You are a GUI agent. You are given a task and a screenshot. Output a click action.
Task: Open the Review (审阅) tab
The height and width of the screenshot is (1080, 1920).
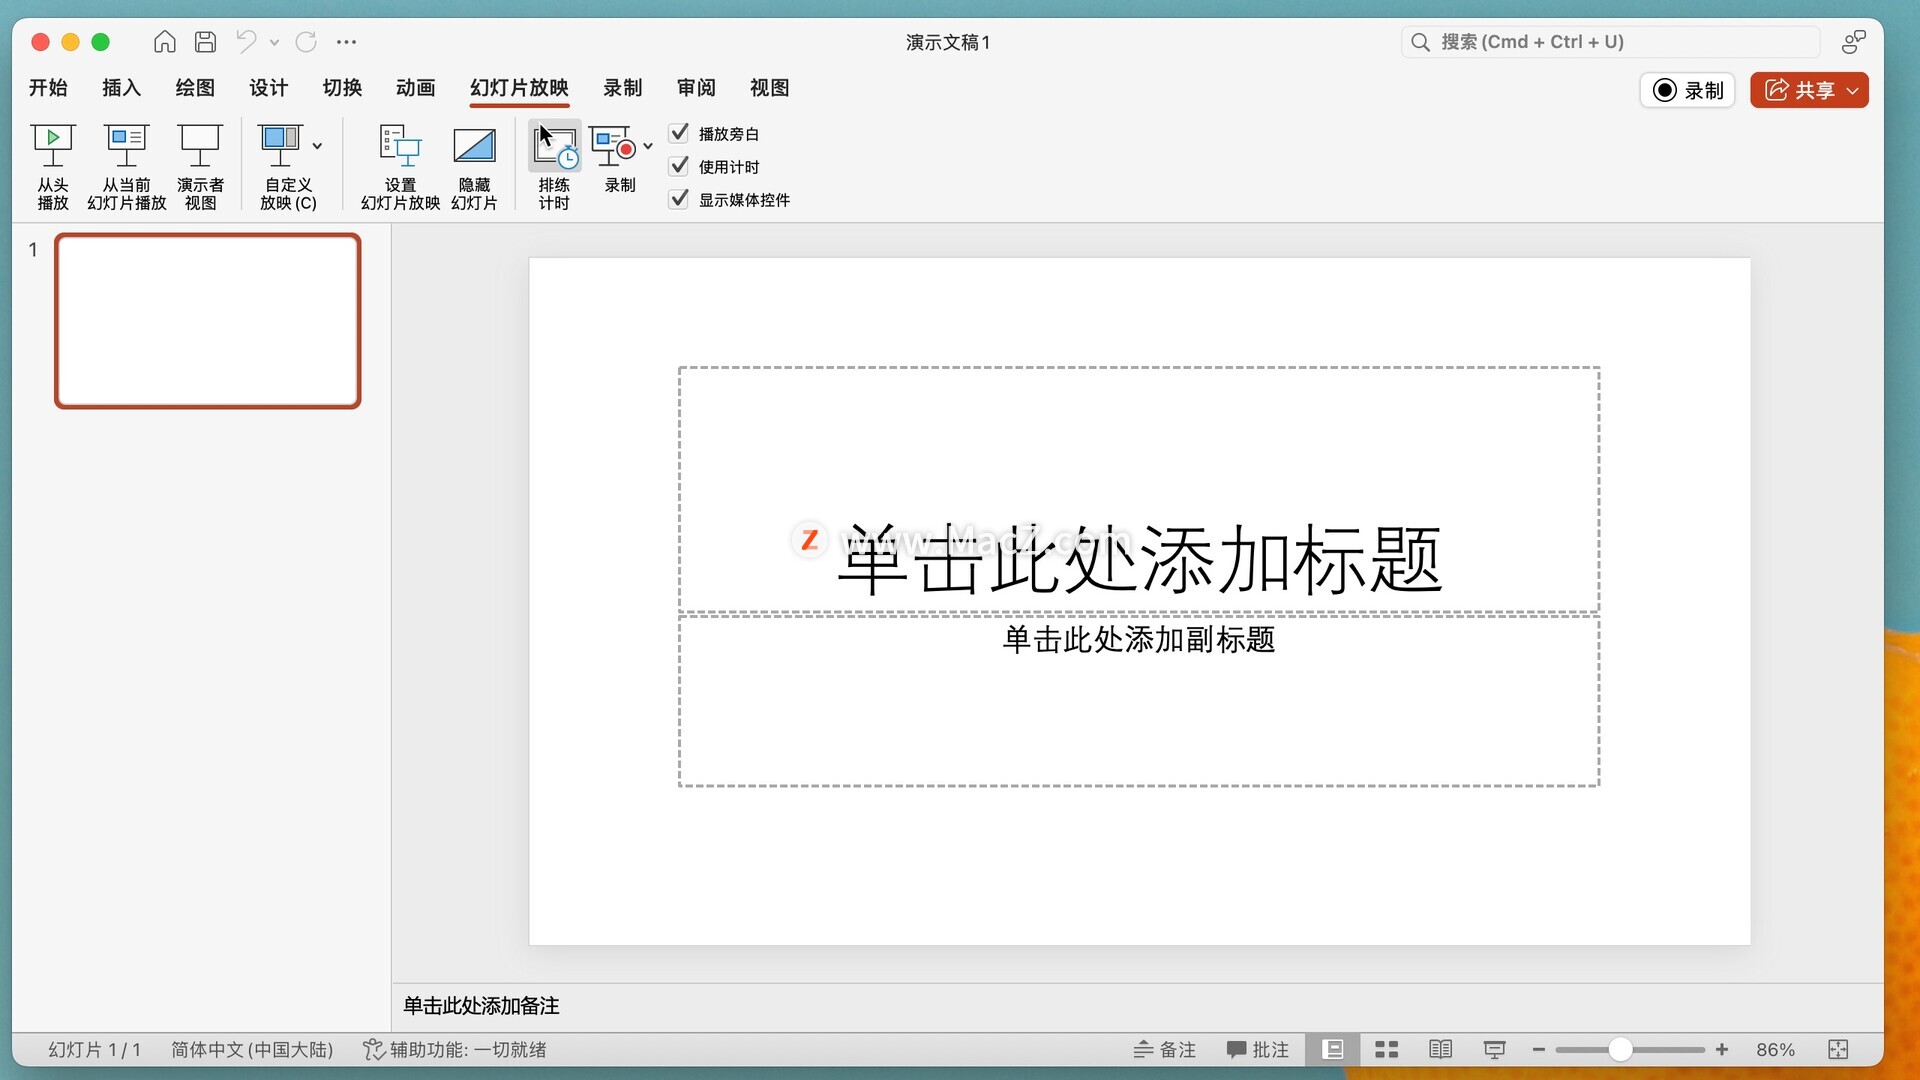click(x=696, y=88)
